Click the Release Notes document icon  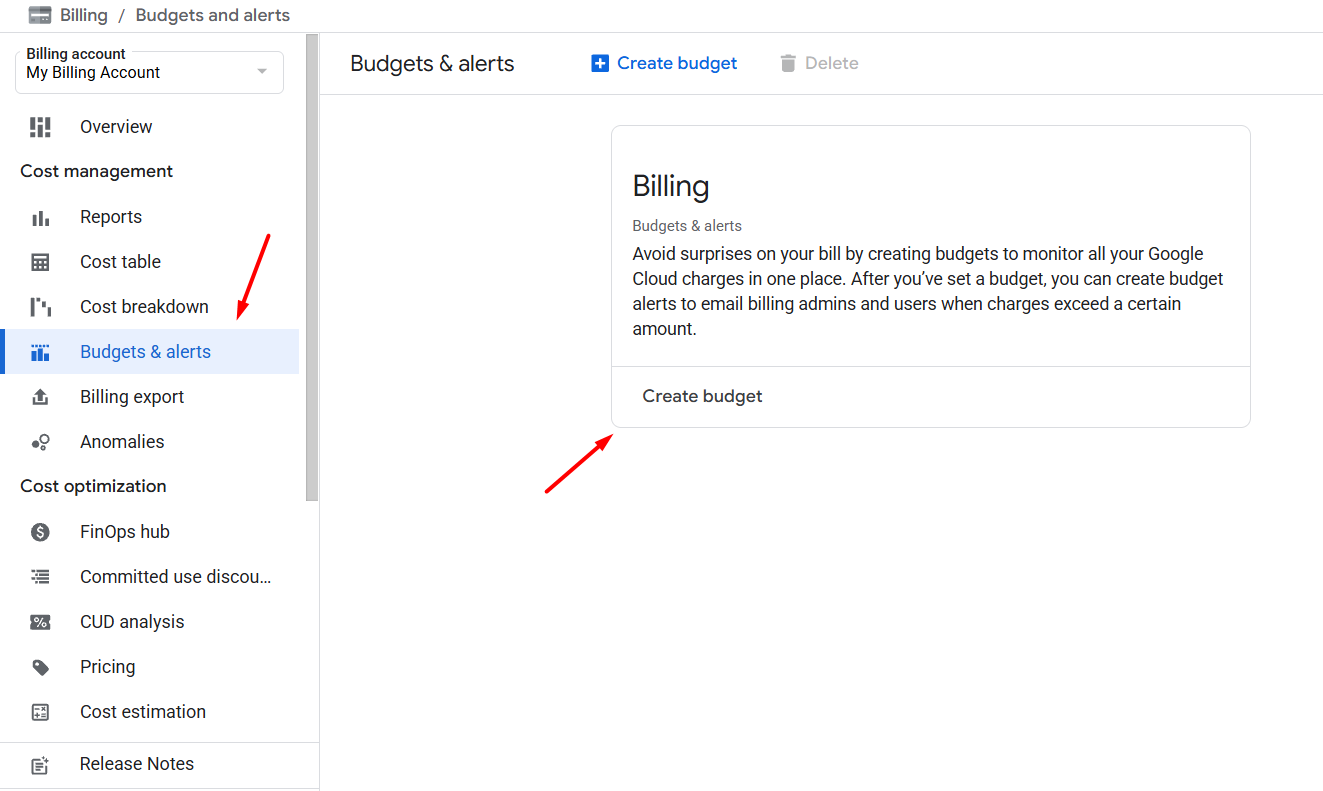click(39, 763)
